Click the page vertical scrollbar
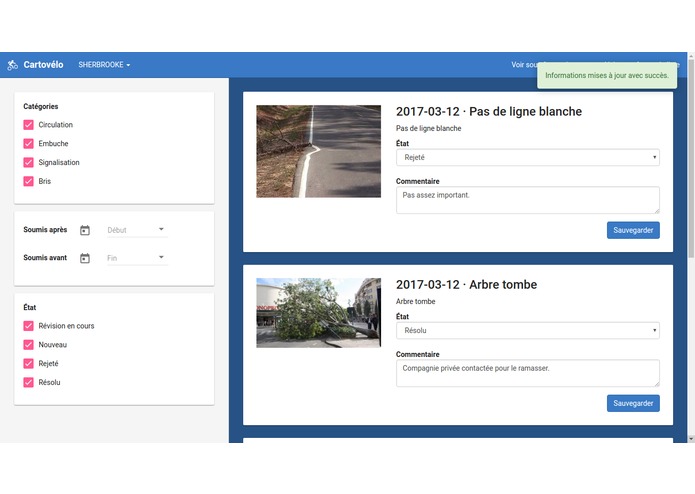Screen dimensions: 695x494 [x=691, y=159]
